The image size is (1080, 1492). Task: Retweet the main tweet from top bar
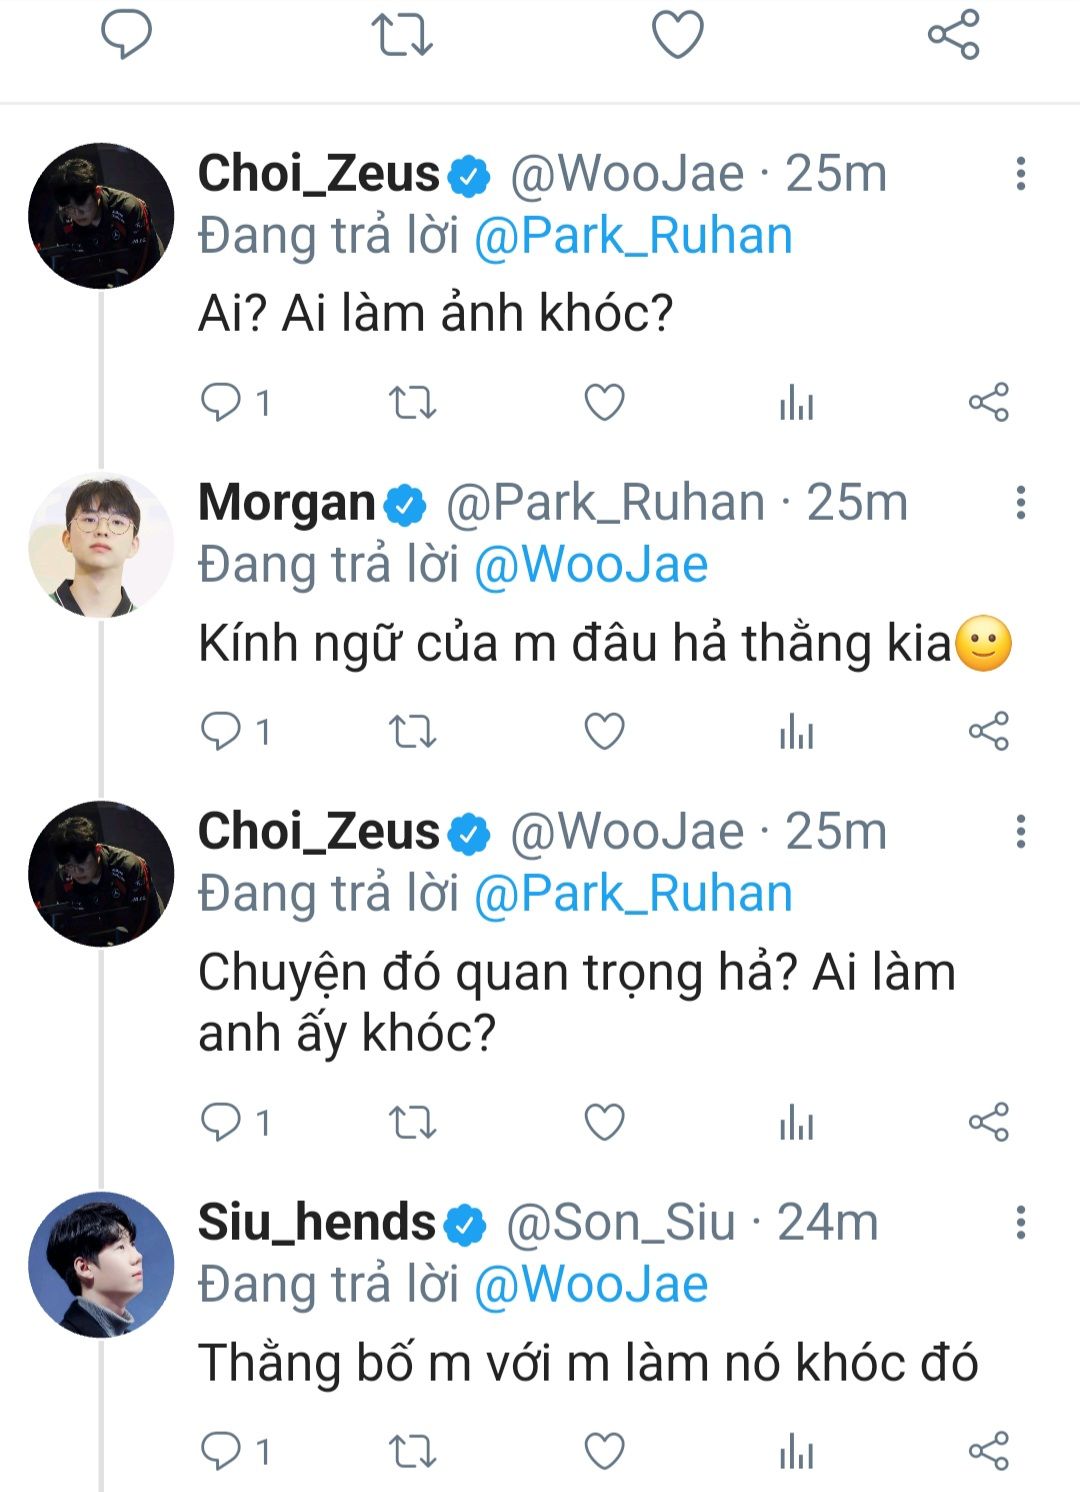click(x=402, y=34)
